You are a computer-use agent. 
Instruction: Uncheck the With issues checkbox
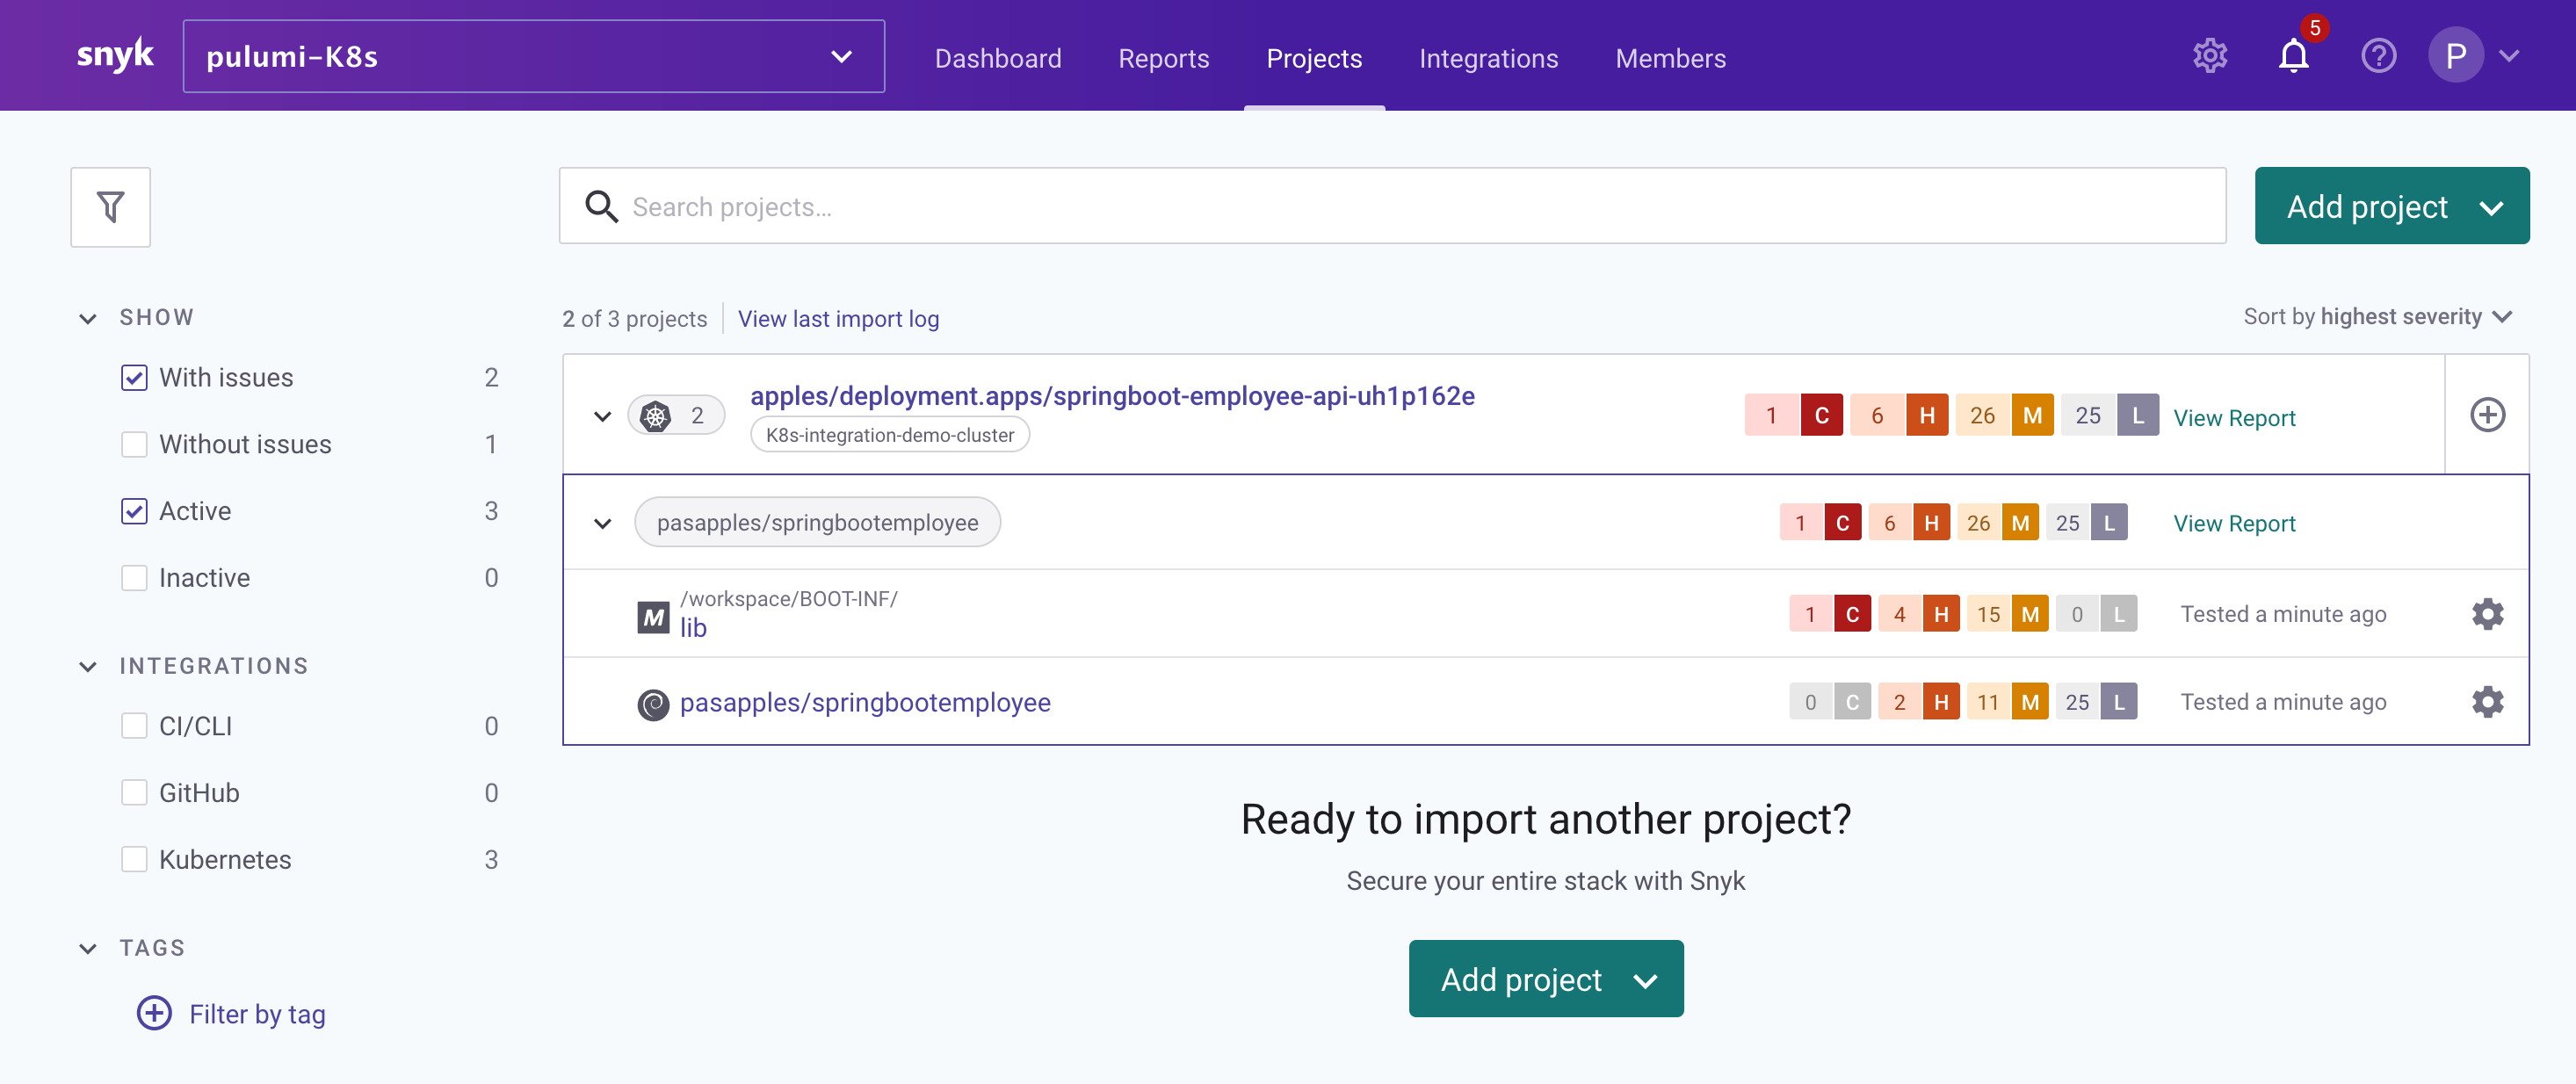point(134,378)
